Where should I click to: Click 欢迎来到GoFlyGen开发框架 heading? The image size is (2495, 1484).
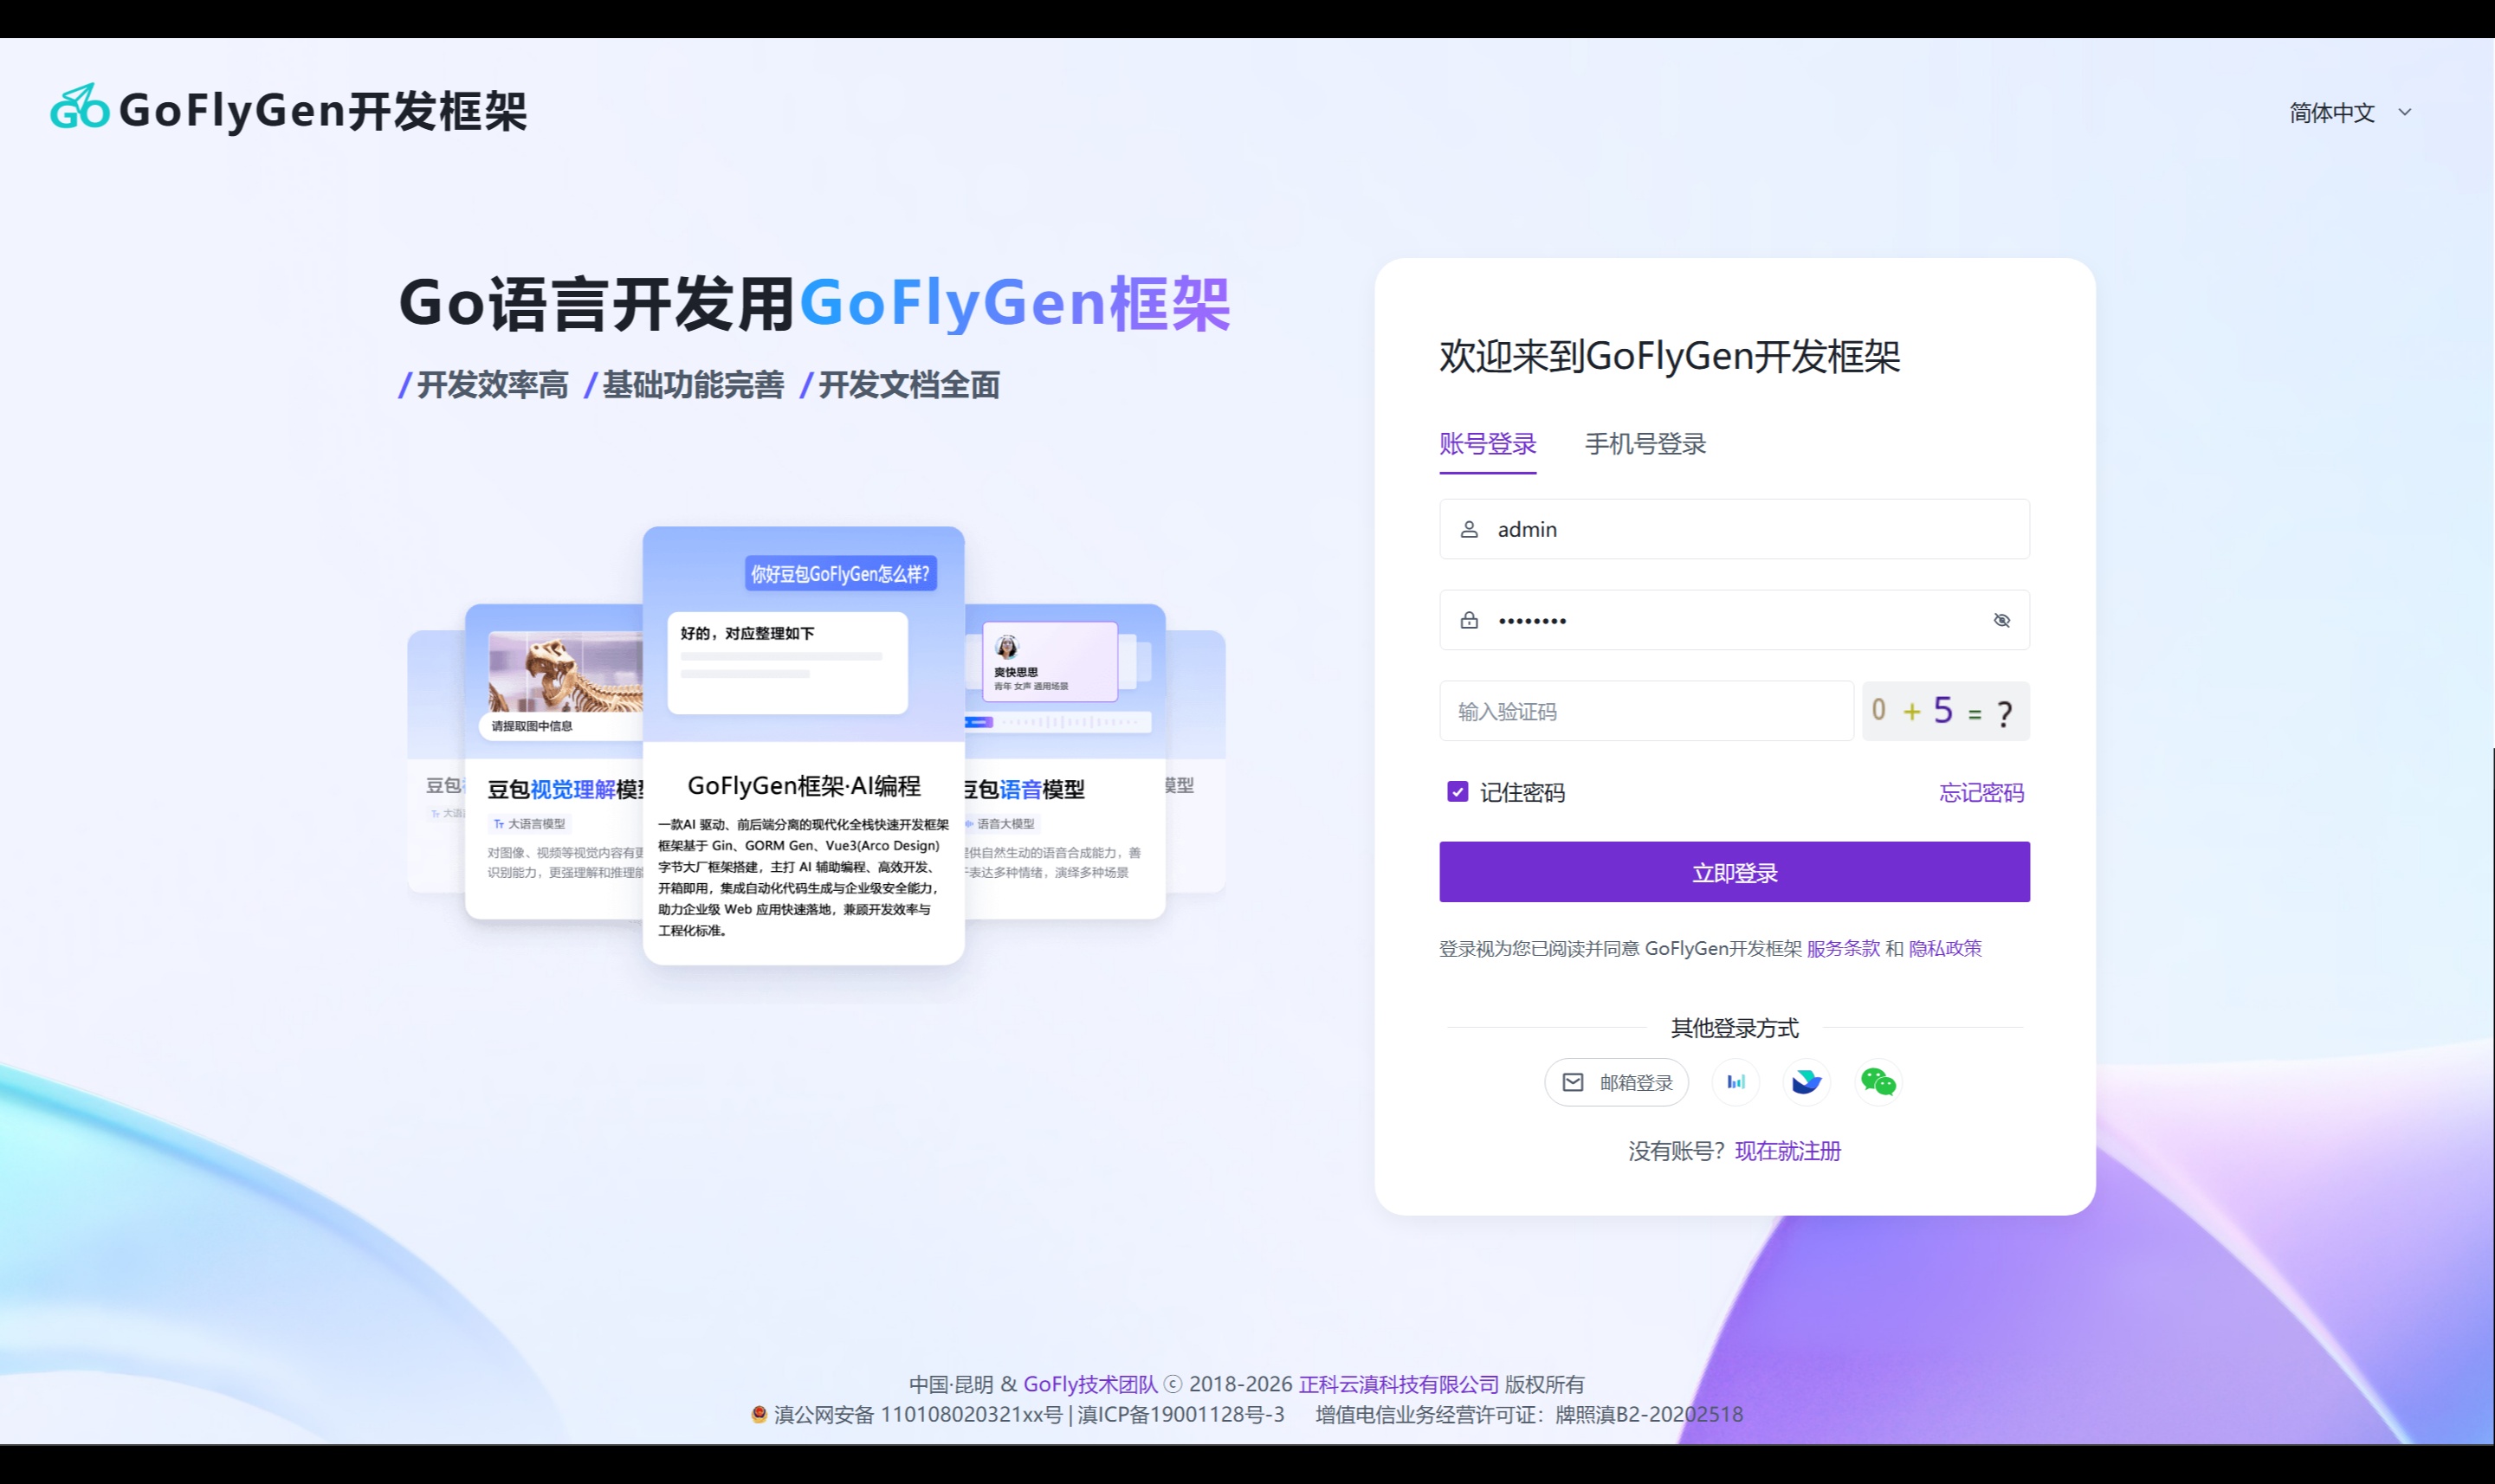click(x=1670, y=356)
